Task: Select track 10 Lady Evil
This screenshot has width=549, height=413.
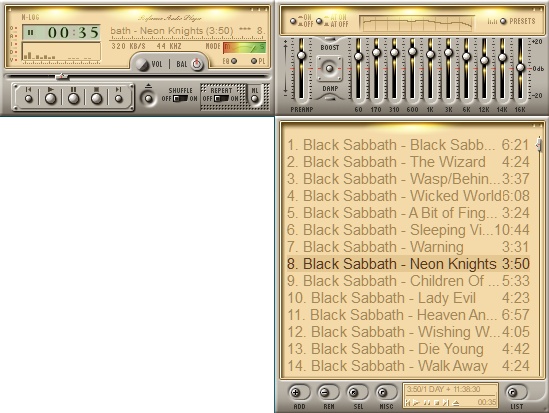Action: pos(408,298)
